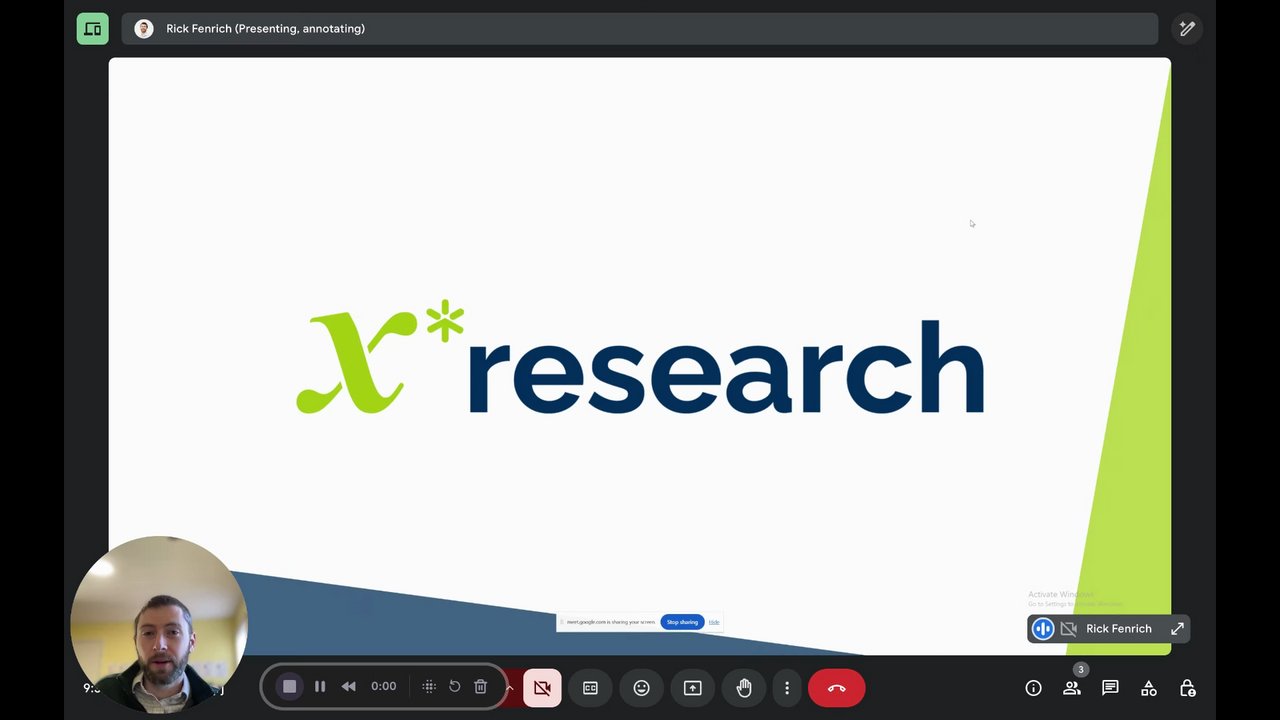Click the circular webcam self-view bubble
The height and width of the screenshot is (720, 1280).
(x=158, y=624)
